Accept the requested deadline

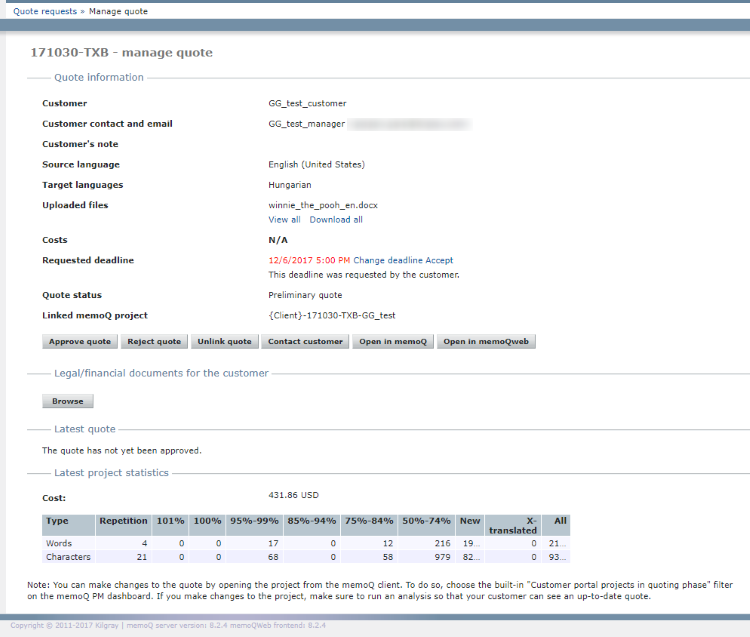click(x=439, y=260)
